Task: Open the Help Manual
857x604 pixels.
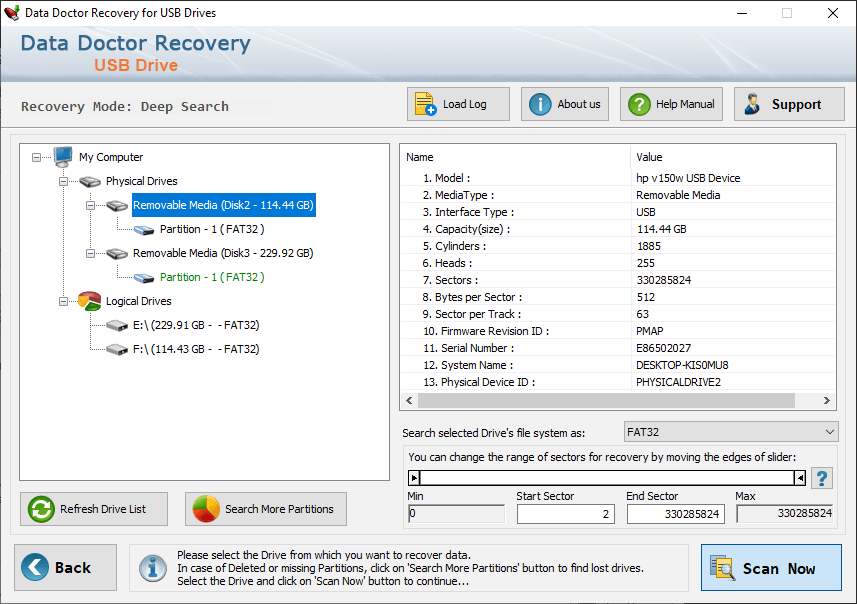Action: [x=671, y=104]
